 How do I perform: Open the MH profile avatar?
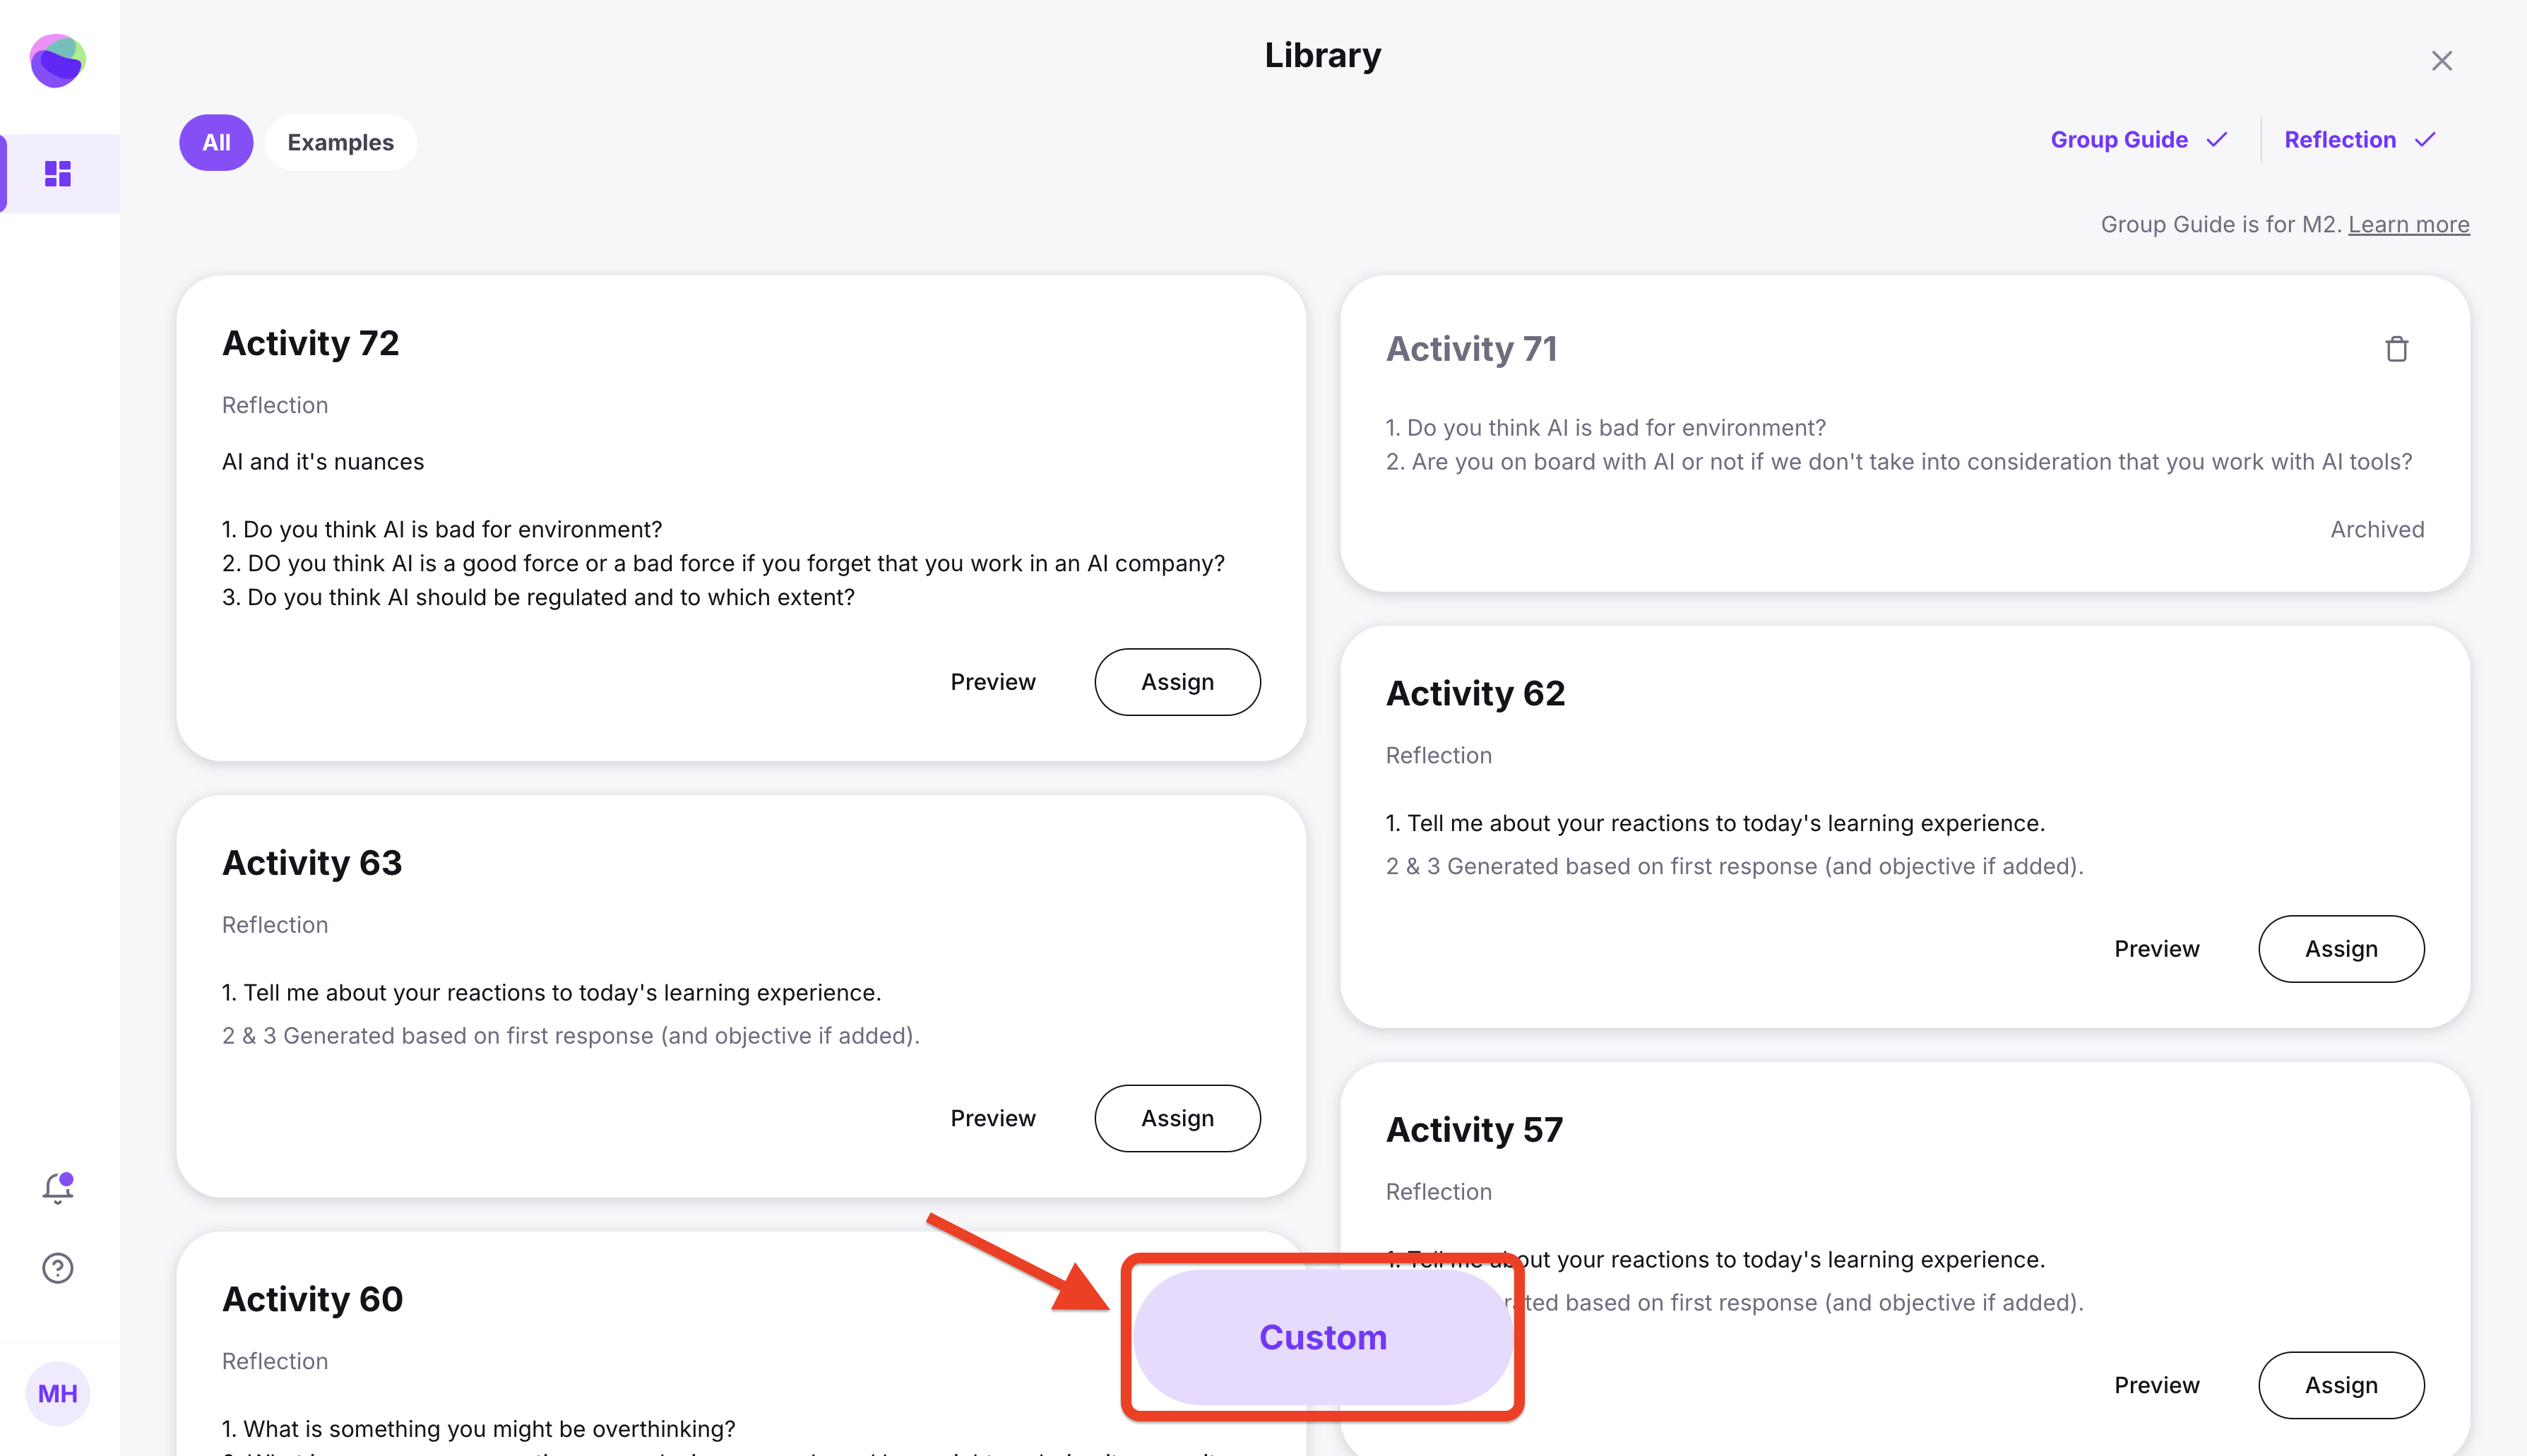pos(58,1393)
